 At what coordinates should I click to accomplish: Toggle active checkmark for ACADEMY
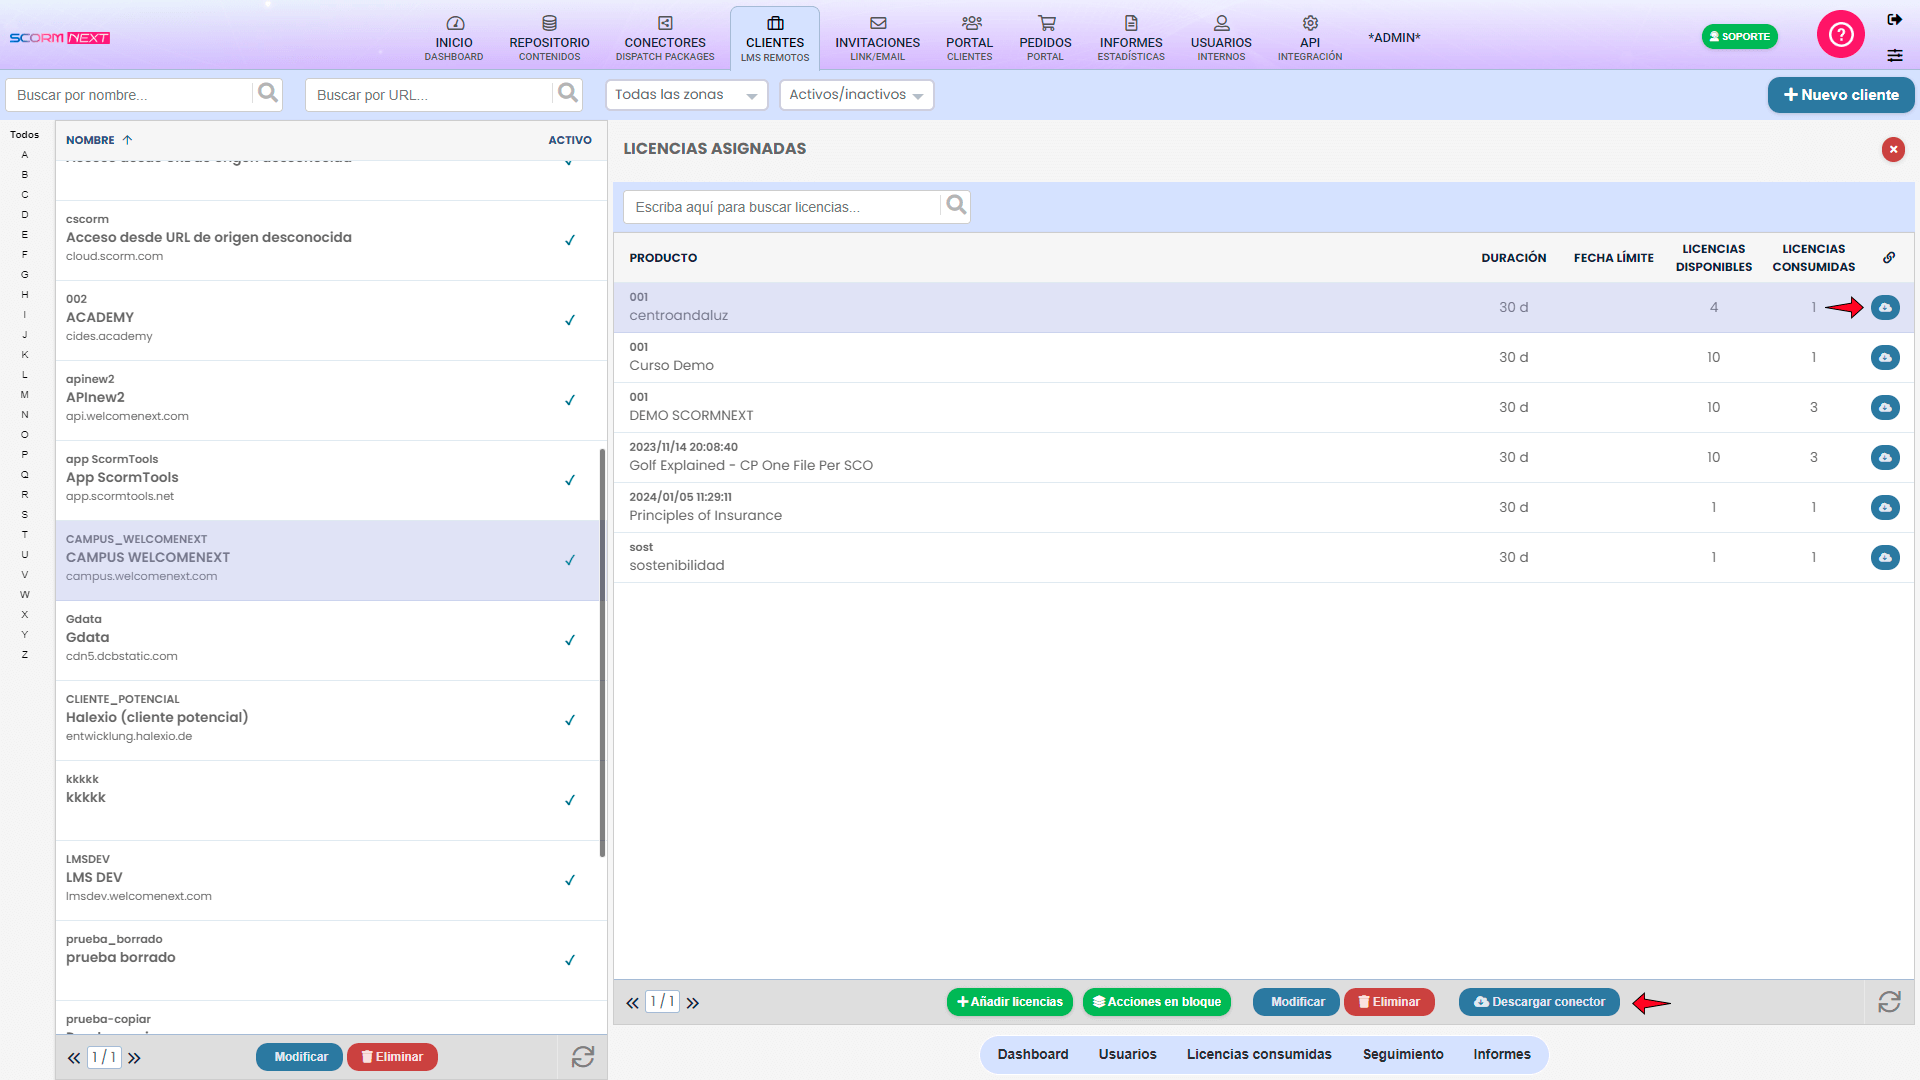[570, 320]
